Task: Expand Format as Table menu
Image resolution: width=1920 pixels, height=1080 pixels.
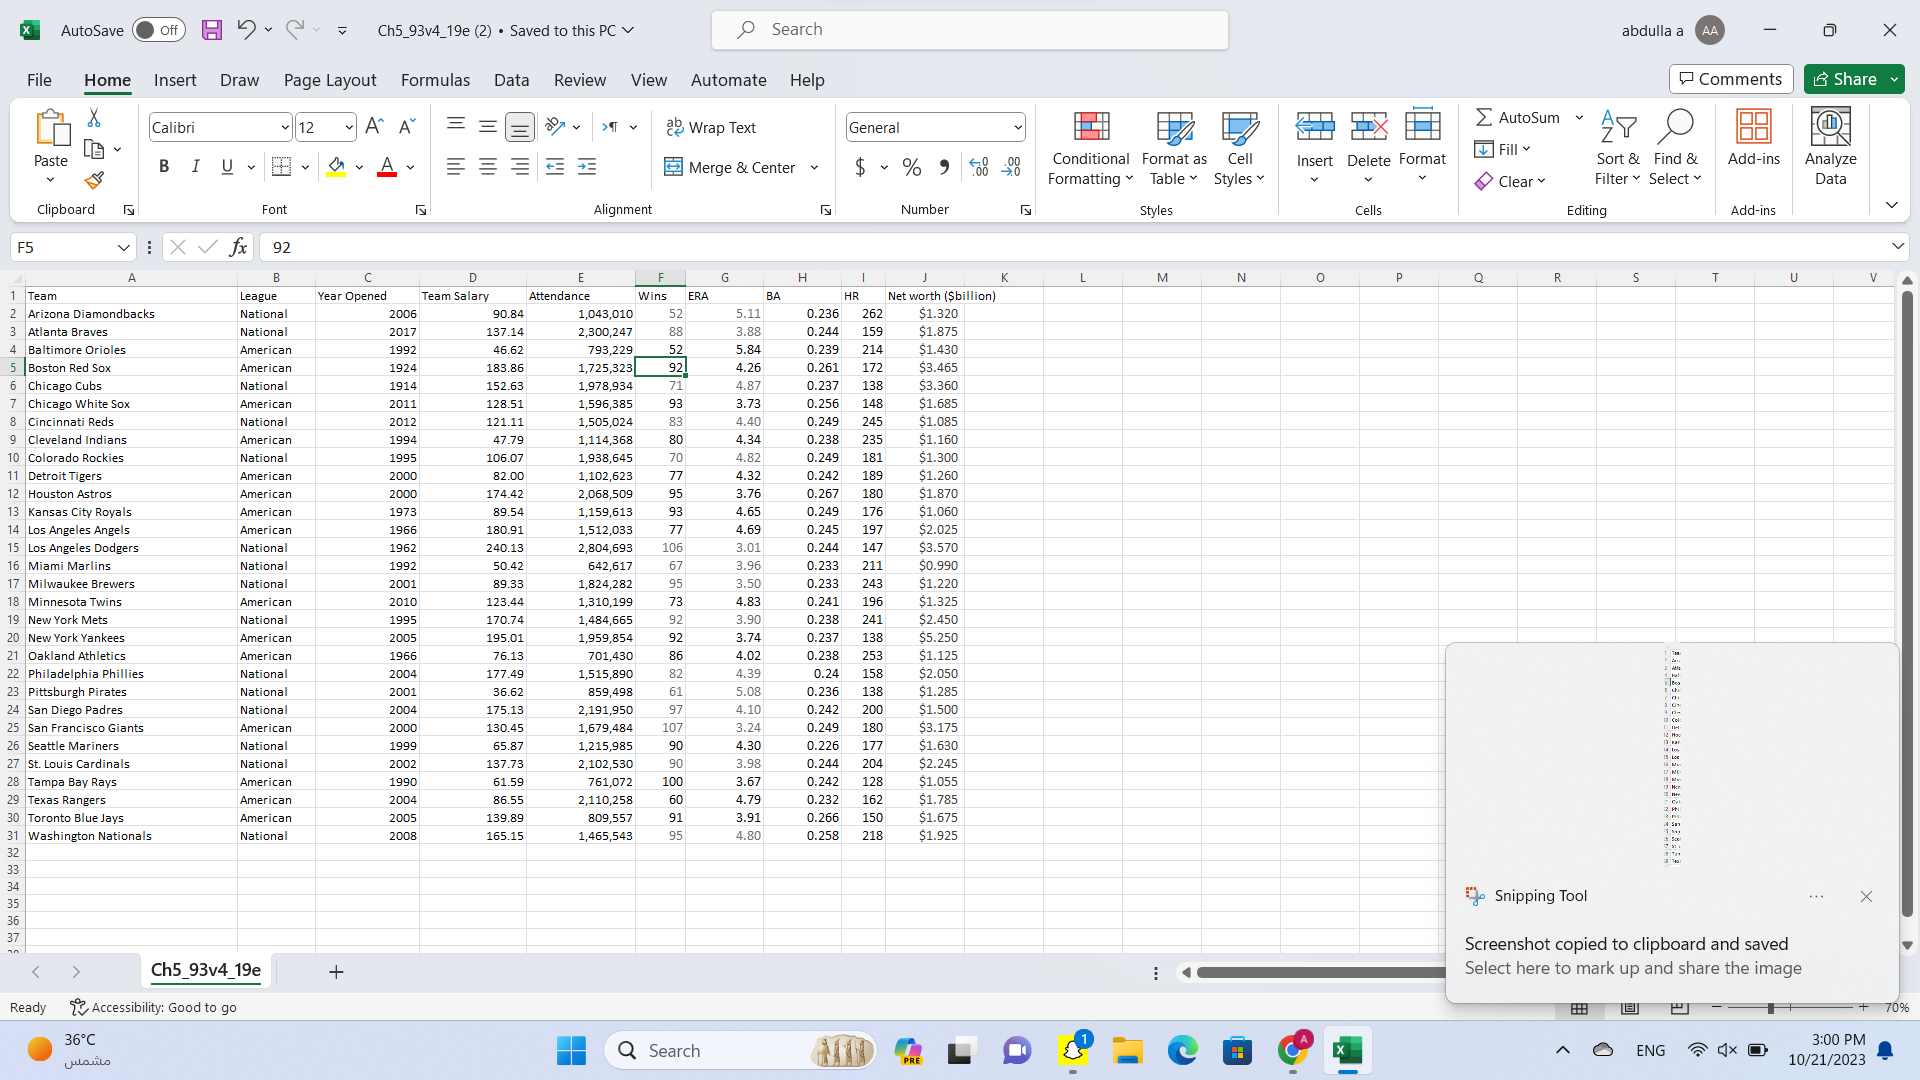Action: pyautogui.click(x=1174, y=147)
